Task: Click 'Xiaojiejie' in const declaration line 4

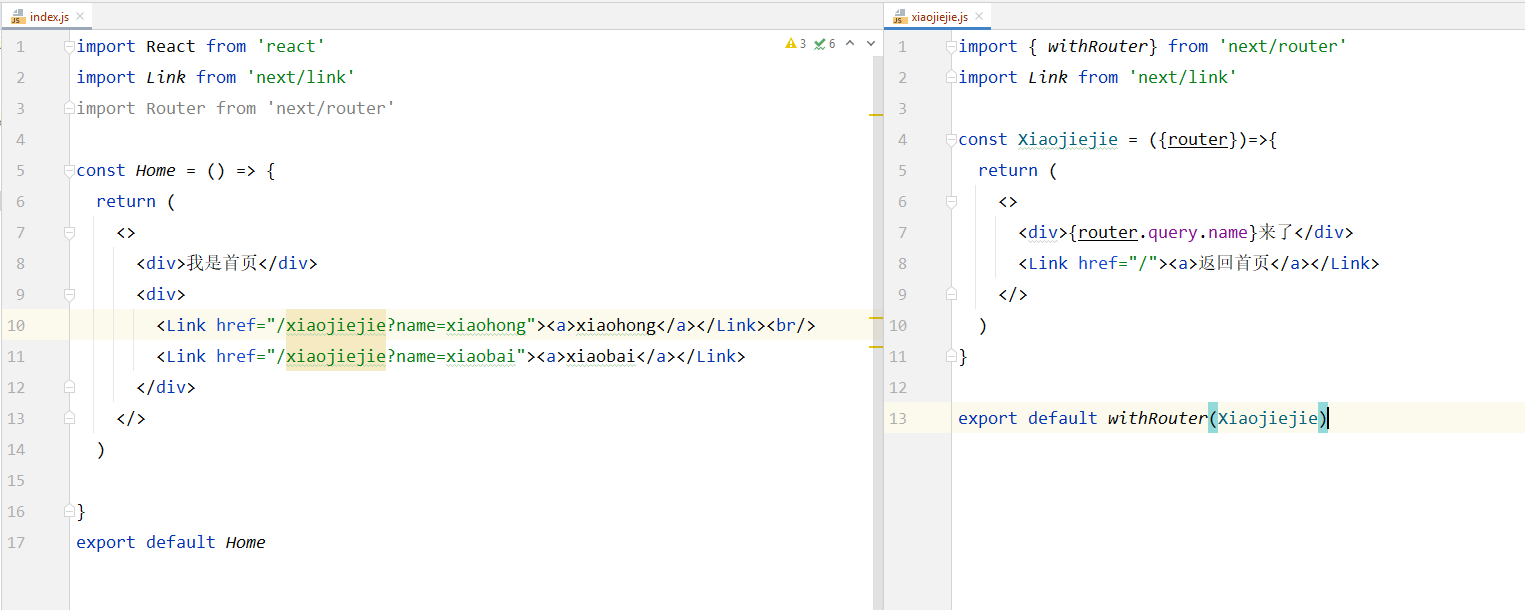Action: [x=1068, y=139]
